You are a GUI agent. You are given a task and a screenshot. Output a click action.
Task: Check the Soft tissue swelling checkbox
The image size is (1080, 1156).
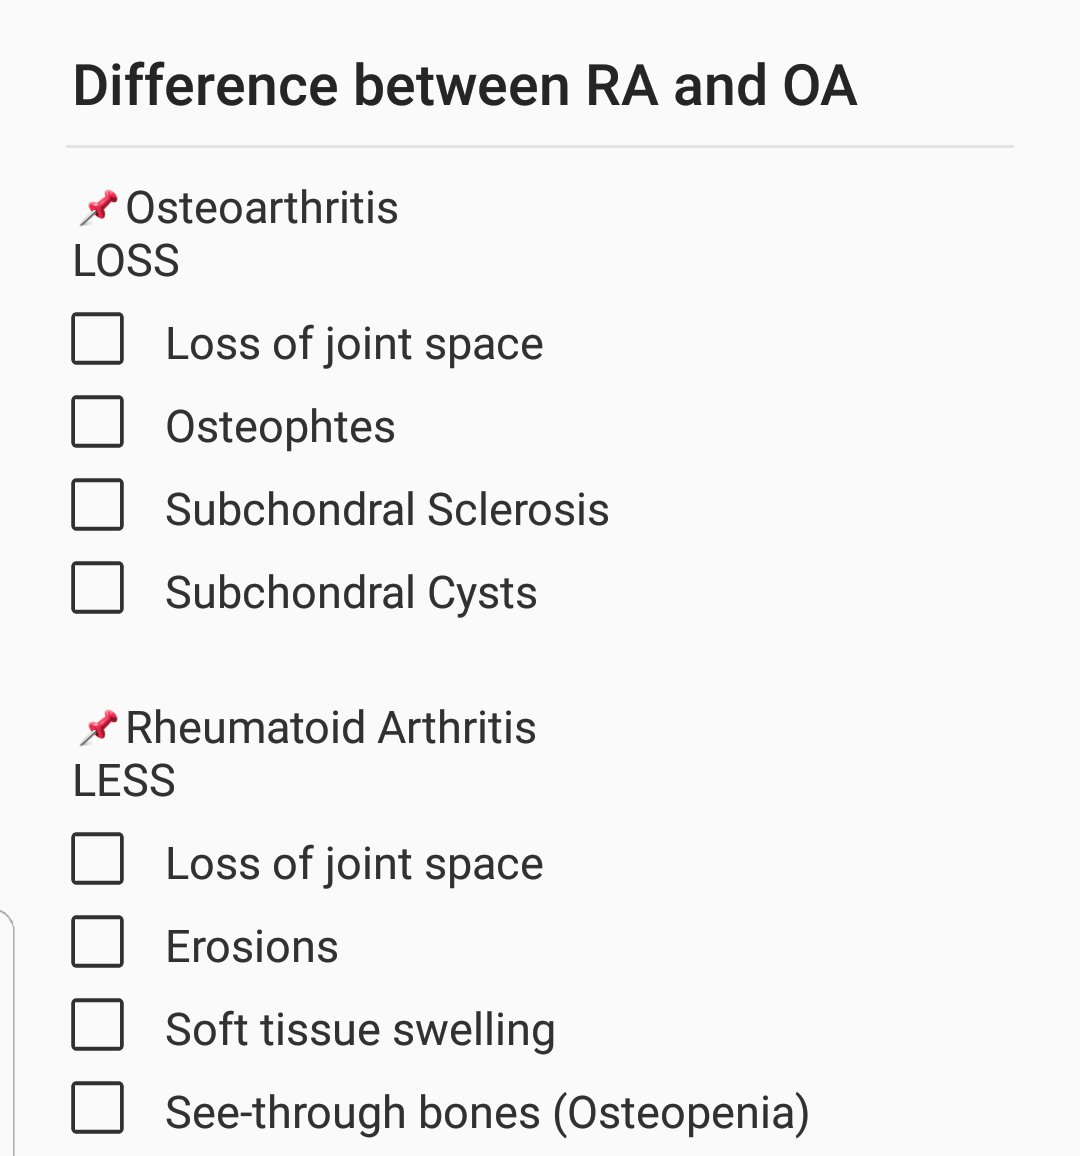97,1024
